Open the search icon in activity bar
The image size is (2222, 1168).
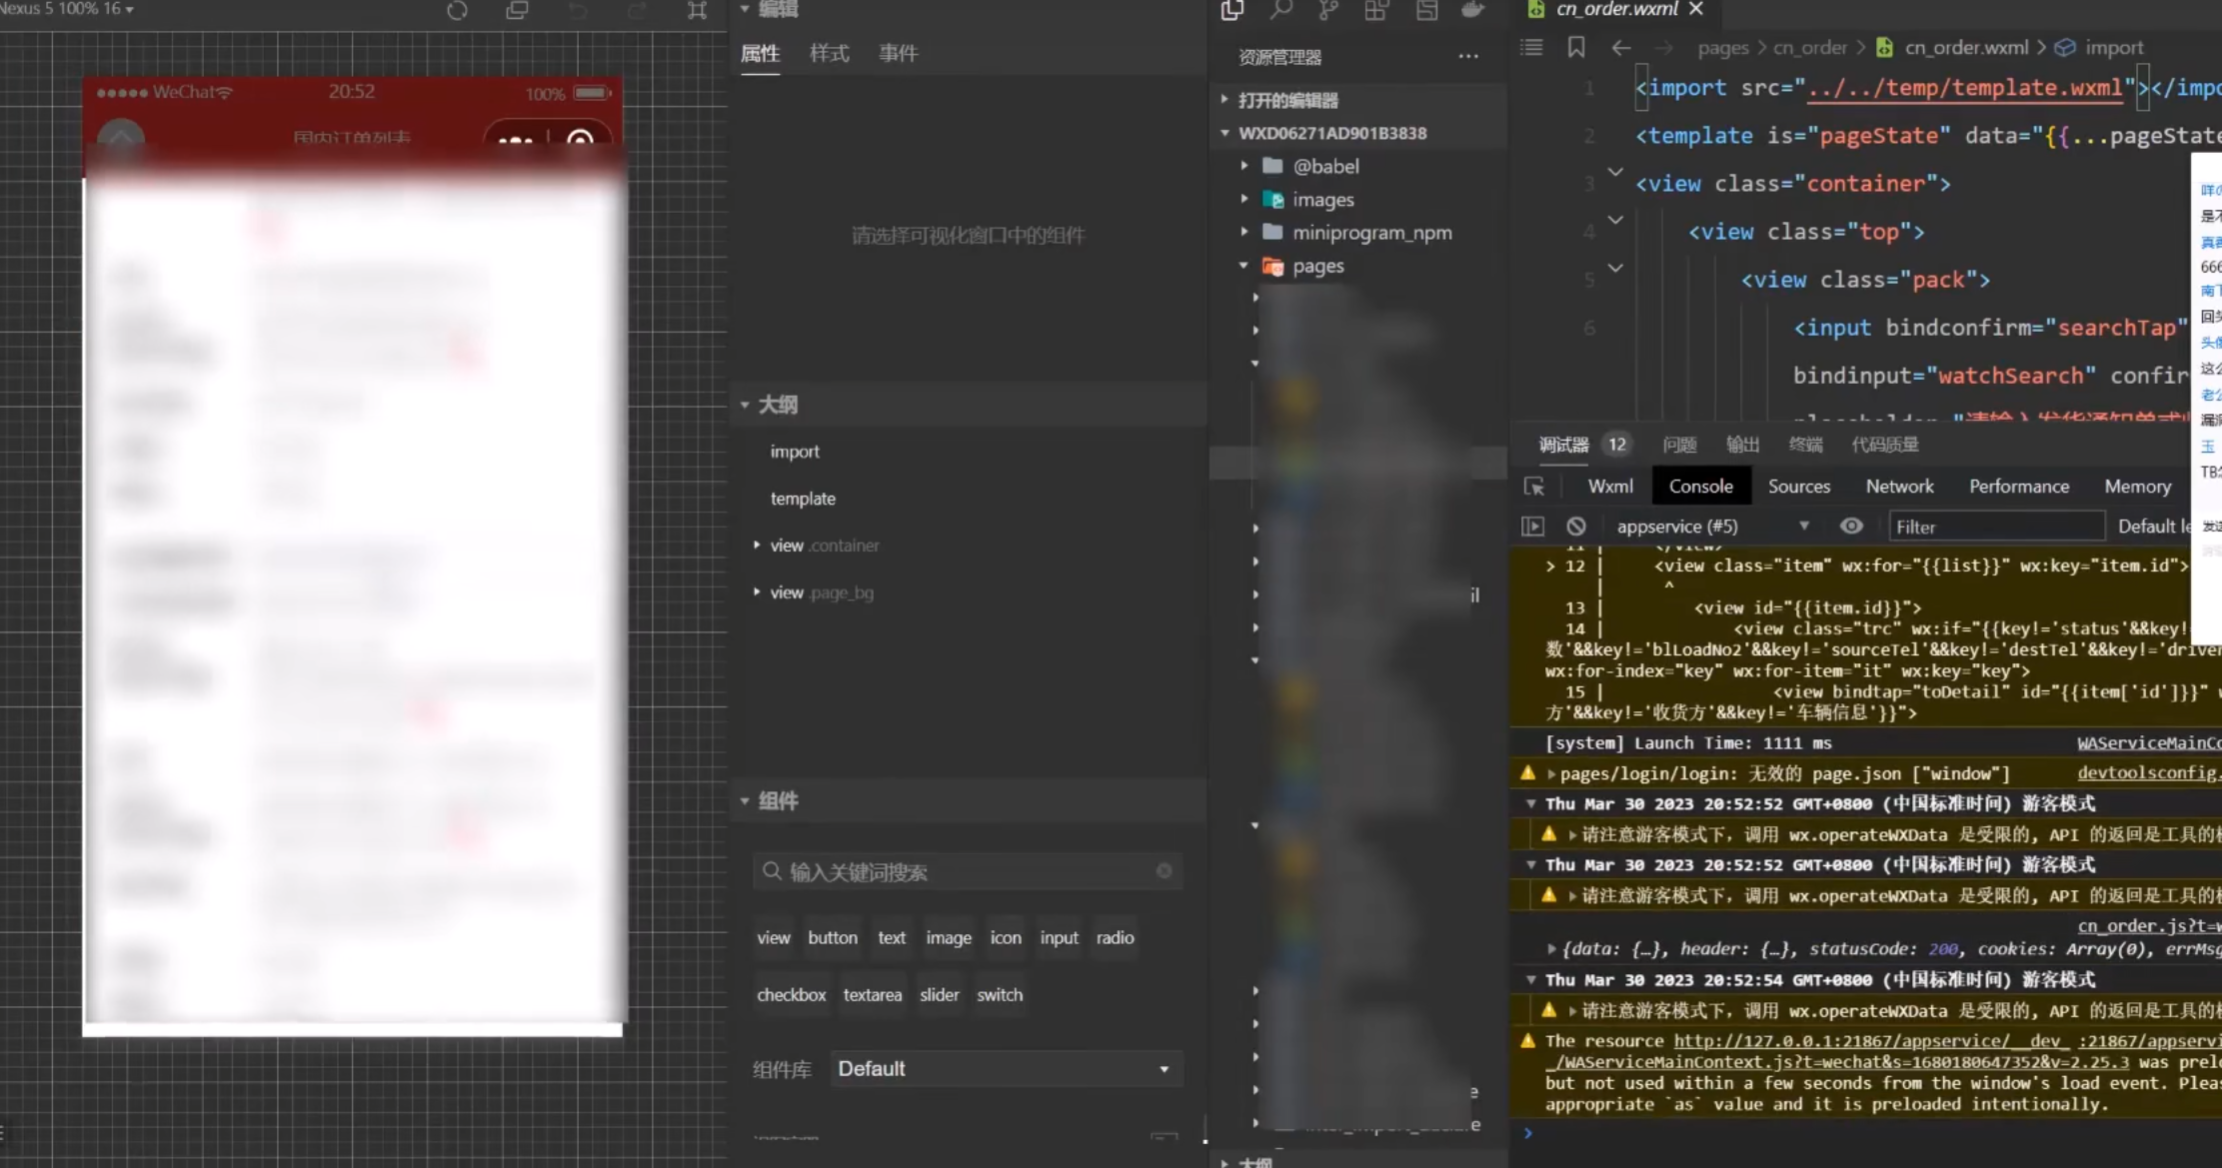coord(1280,10)
